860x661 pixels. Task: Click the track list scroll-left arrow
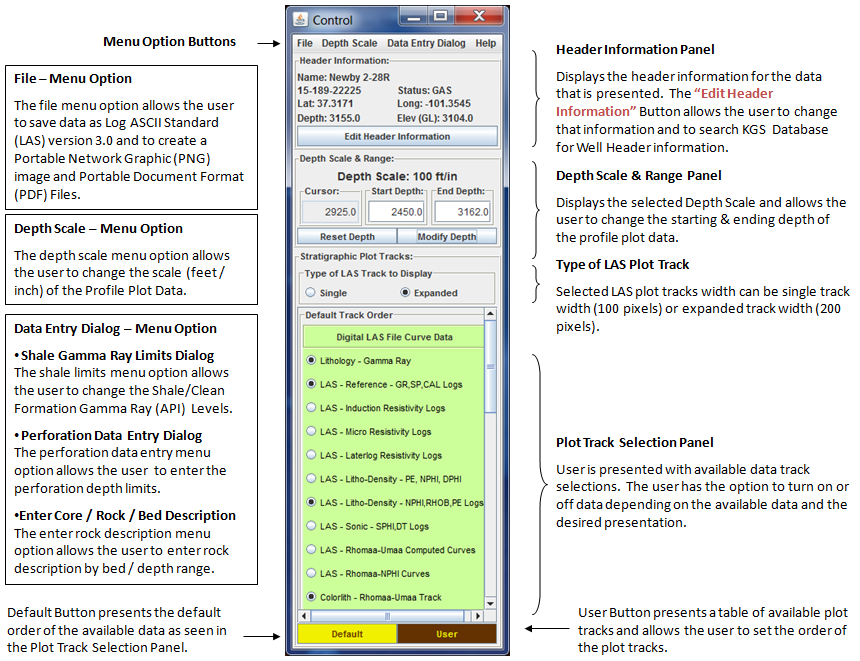(304, 616)
